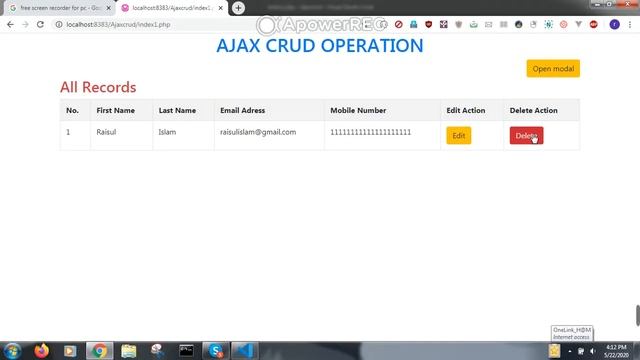Reload the localhost page
The height and width of the screenshot is (360, 640).
[40, 24]
